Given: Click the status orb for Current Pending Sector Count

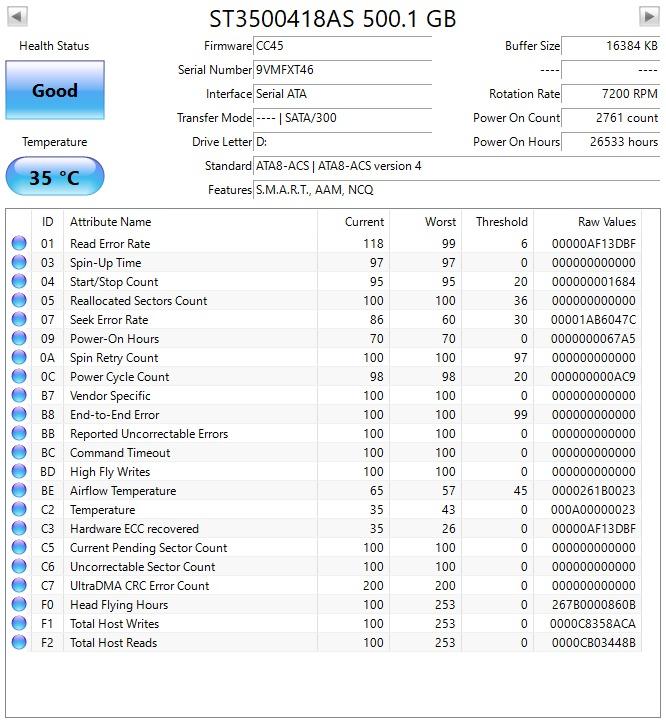Looking at the screenshot, I should click(x=19, y=547).
